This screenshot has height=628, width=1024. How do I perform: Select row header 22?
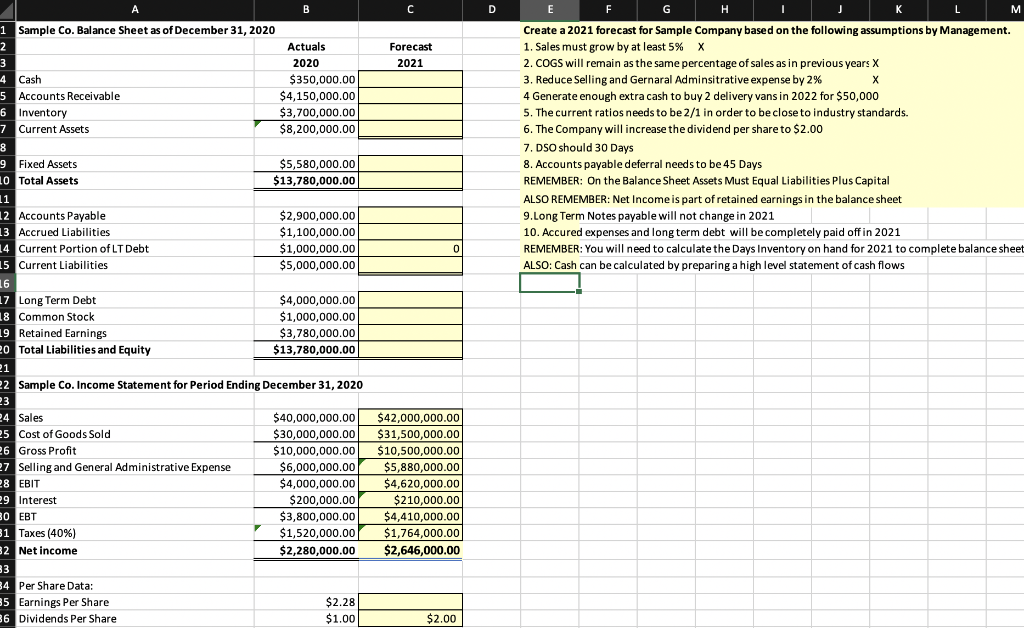pos(5,385)
